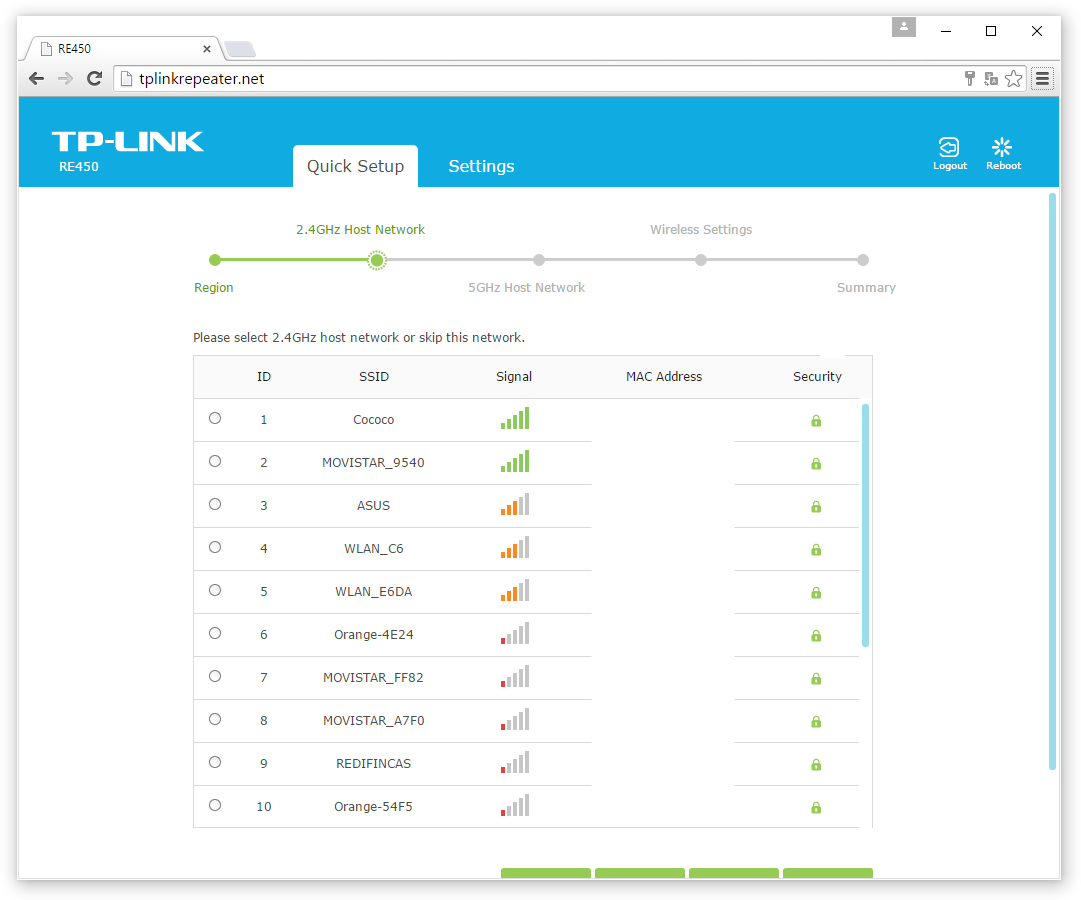Click the SSID column header
1081x900 pixels.
point(374,377)
